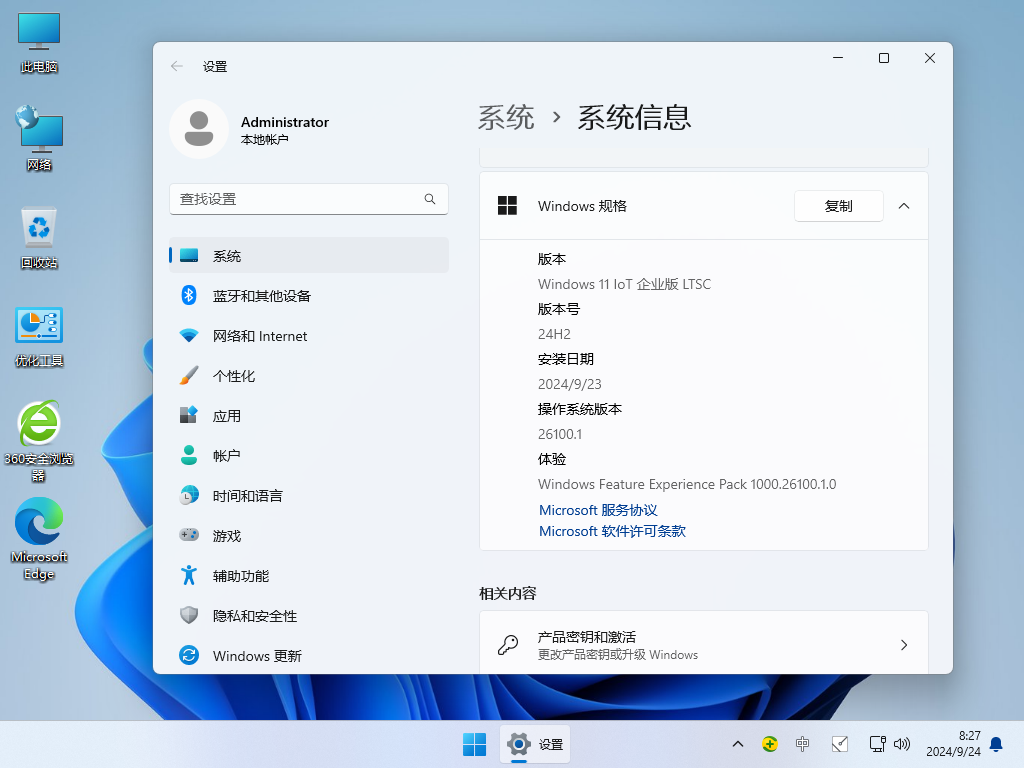Screen dimensions: 1024x768
Task: Open 时间和语言 settings
Action: point(309,496)
